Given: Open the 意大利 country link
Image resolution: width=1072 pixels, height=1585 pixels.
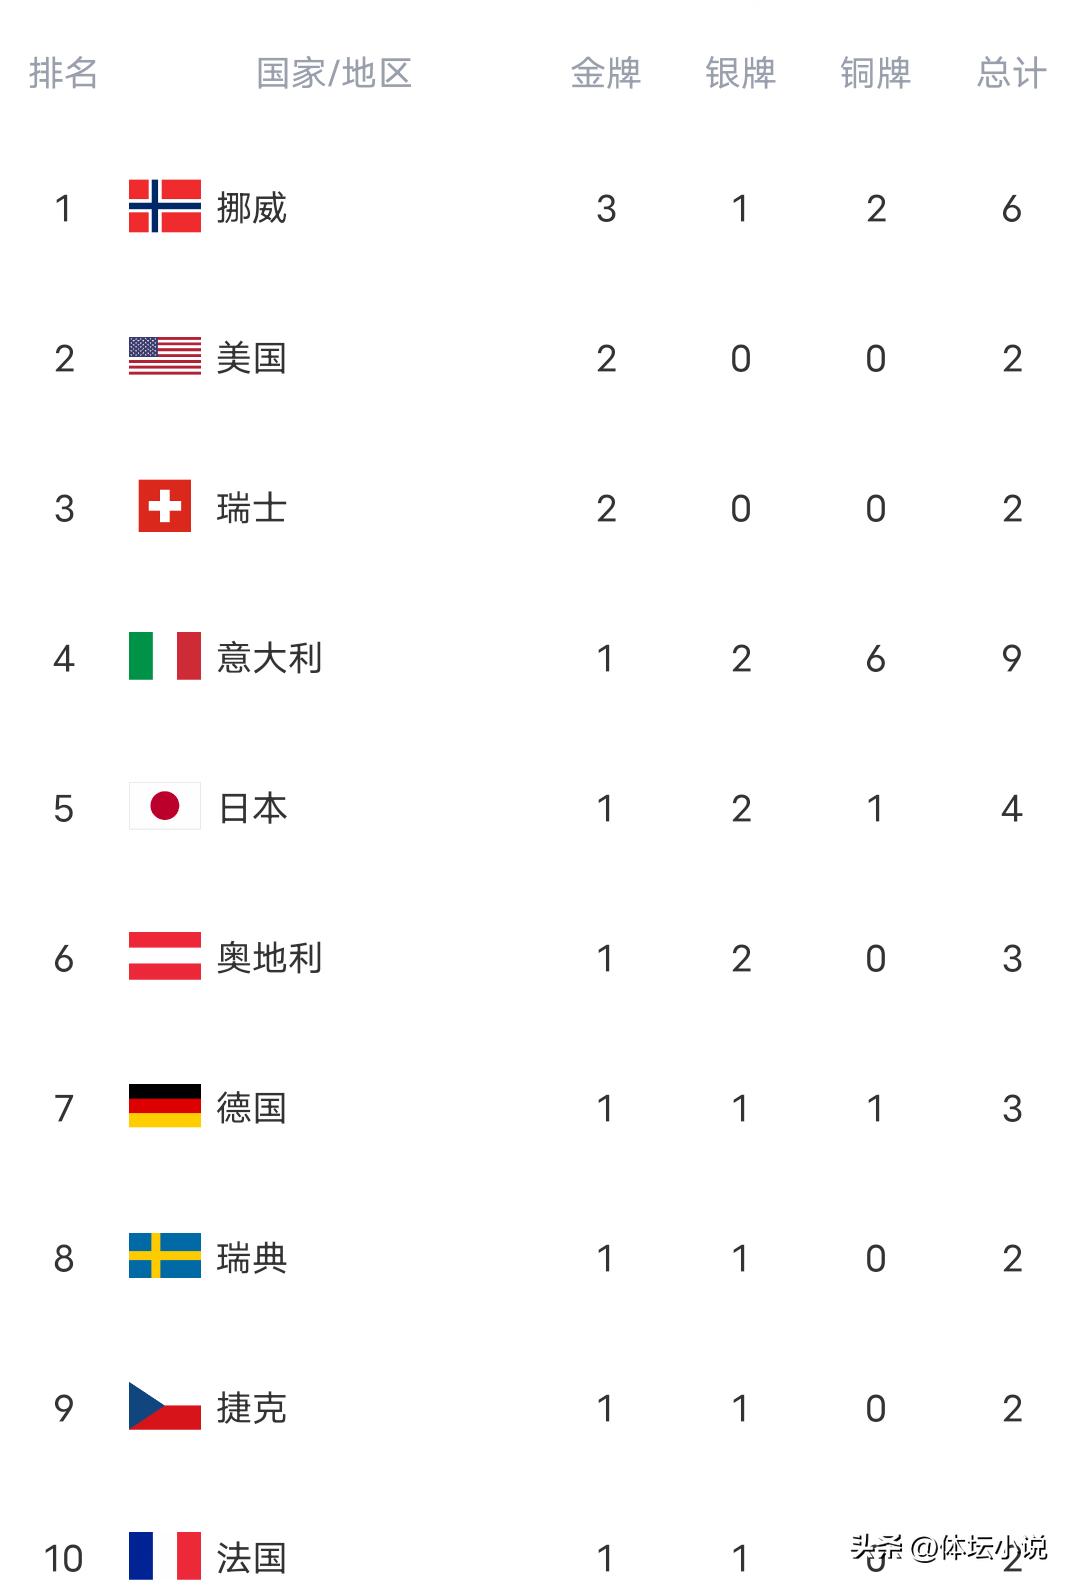Looking at the screenshot, I should [269, 658].
